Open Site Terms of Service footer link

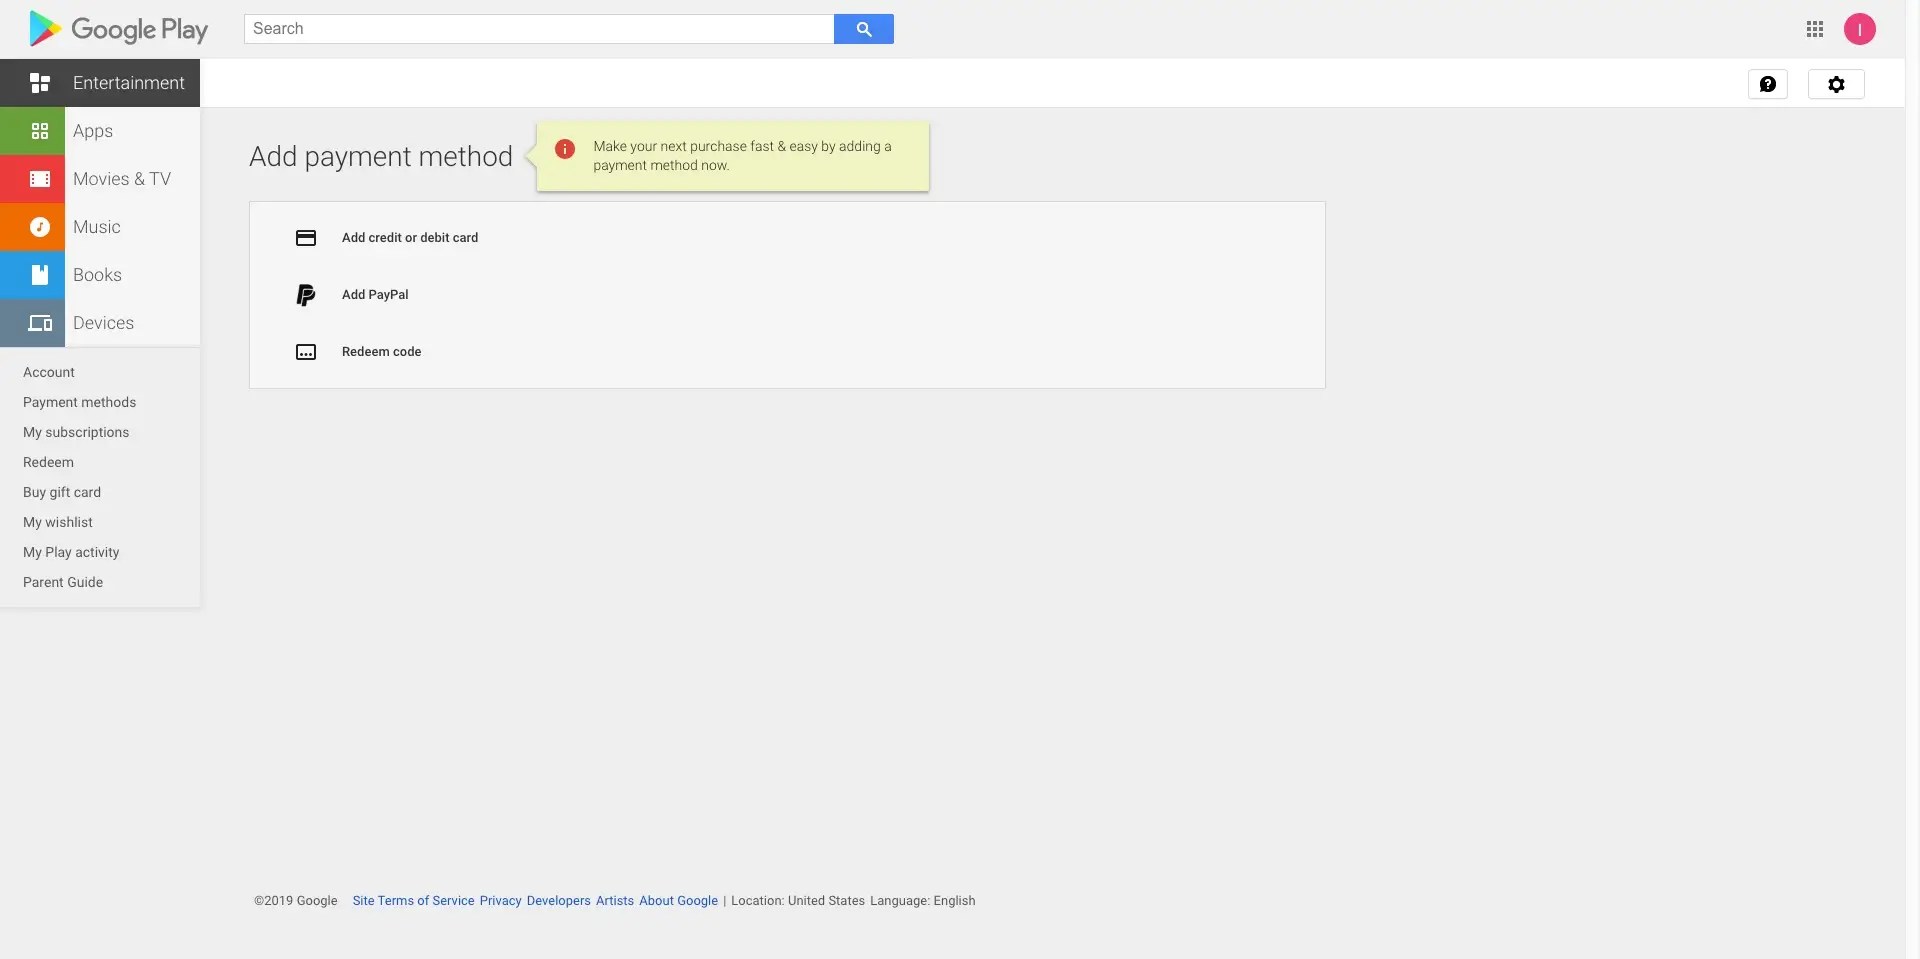tap(413, 901)
